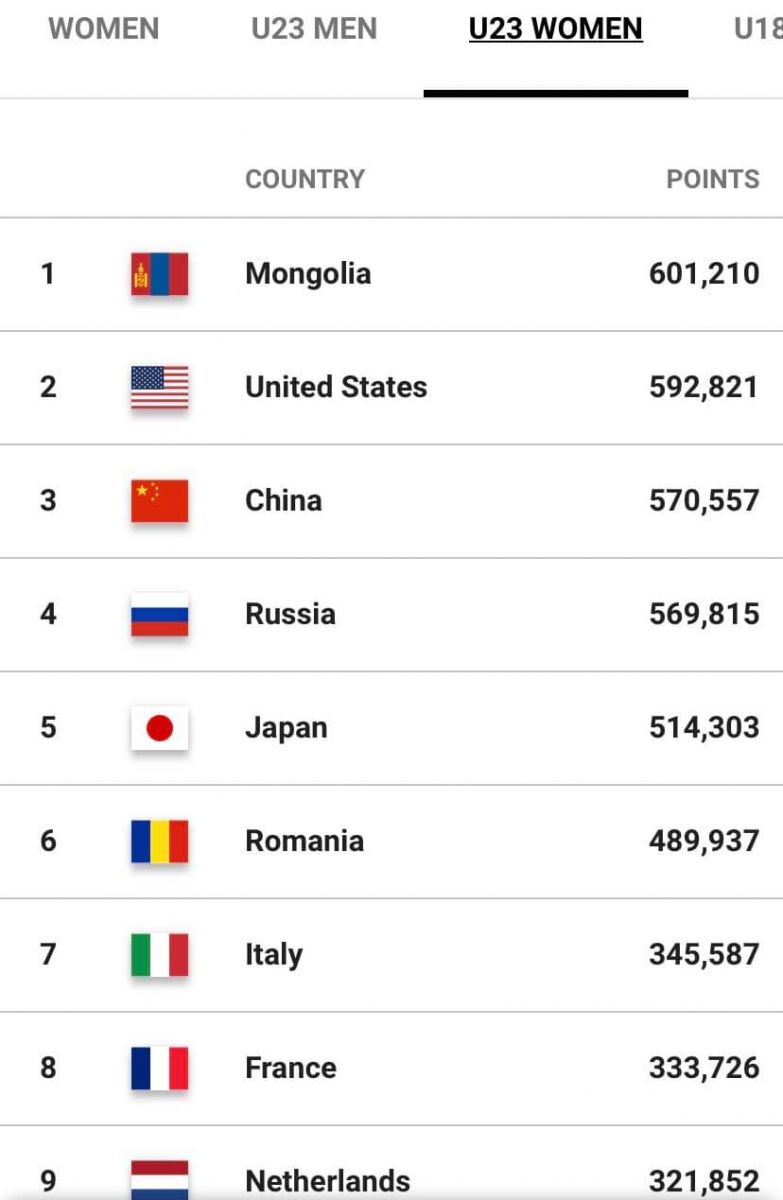Switch to the WOMEN tab

click(x=103, y=29)
